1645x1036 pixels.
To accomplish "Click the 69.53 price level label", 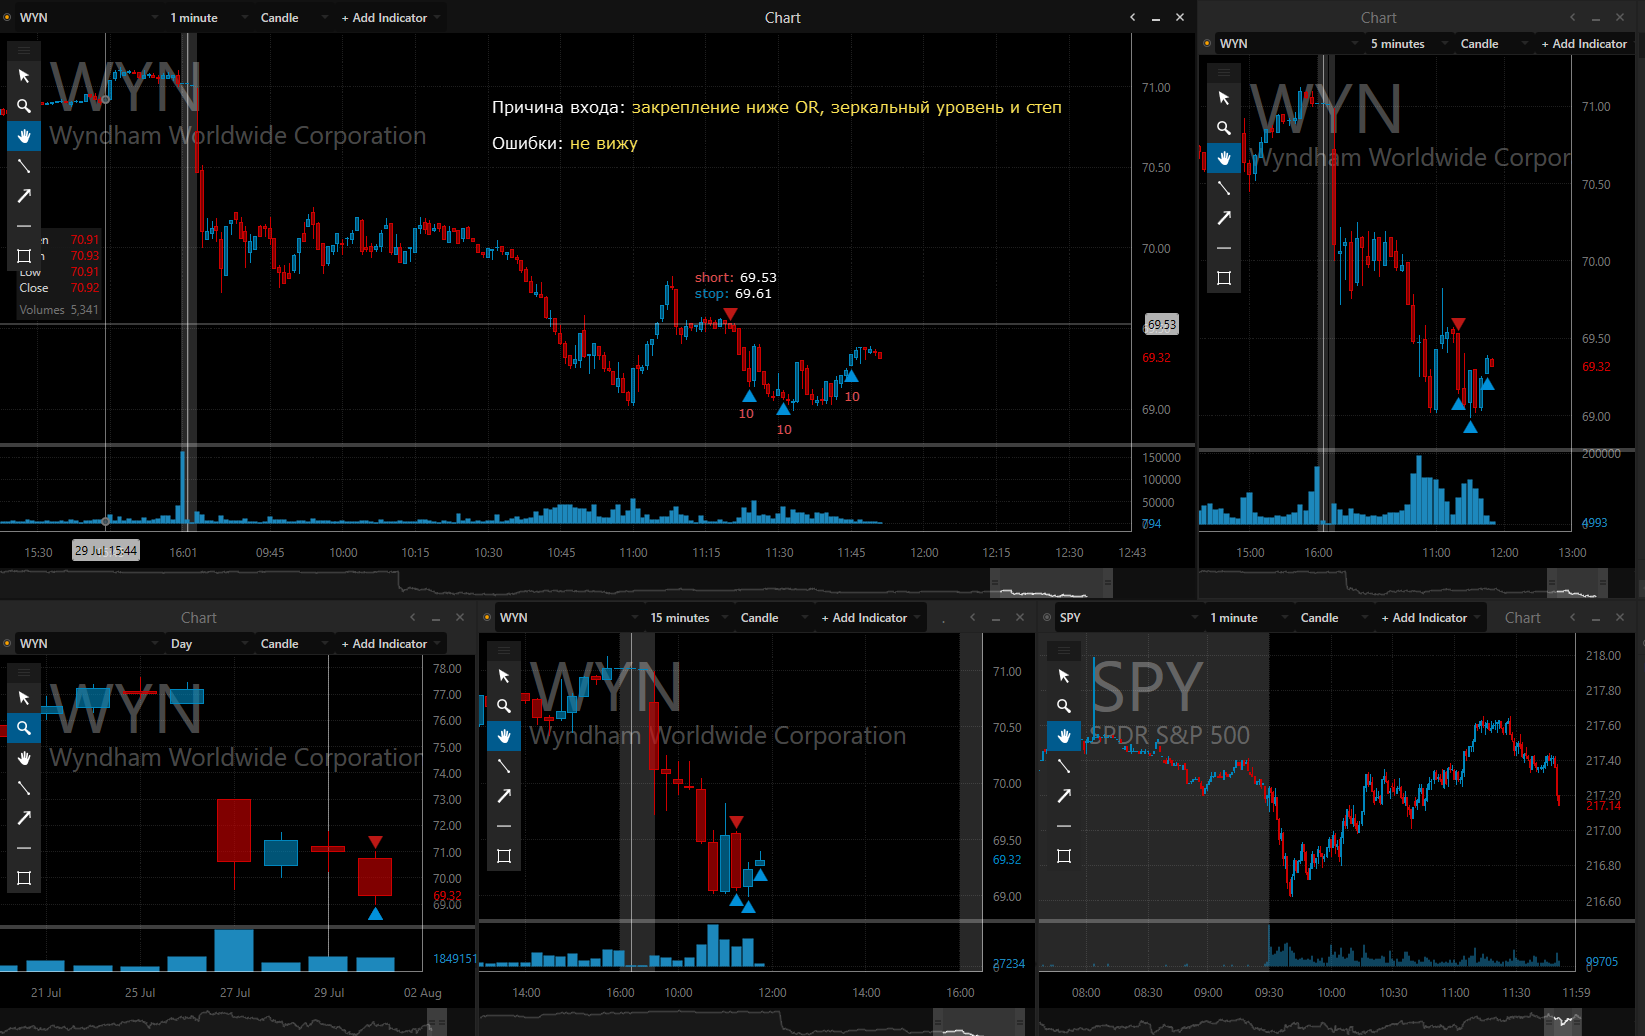I will (1161, 324).
